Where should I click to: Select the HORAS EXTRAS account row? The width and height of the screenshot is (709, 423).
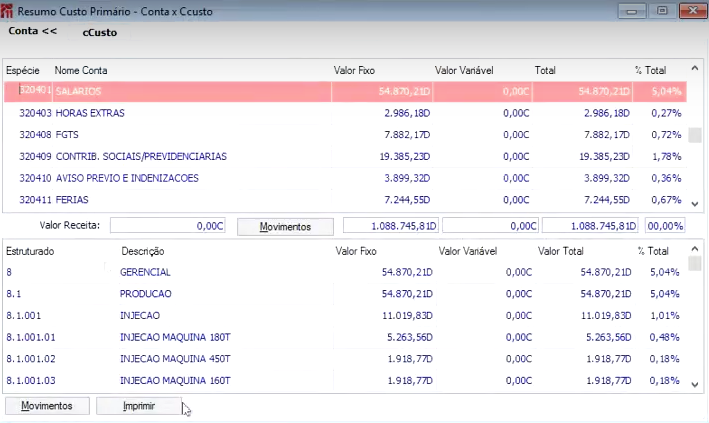pyautogui.click(x=345, y=113)
